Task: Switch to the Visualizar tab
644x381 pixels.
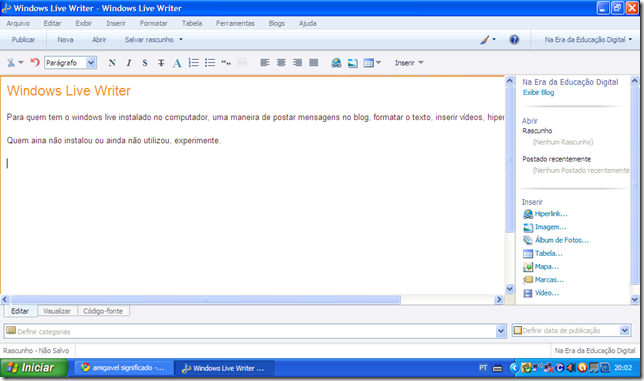Action: (x=57, y=311)
